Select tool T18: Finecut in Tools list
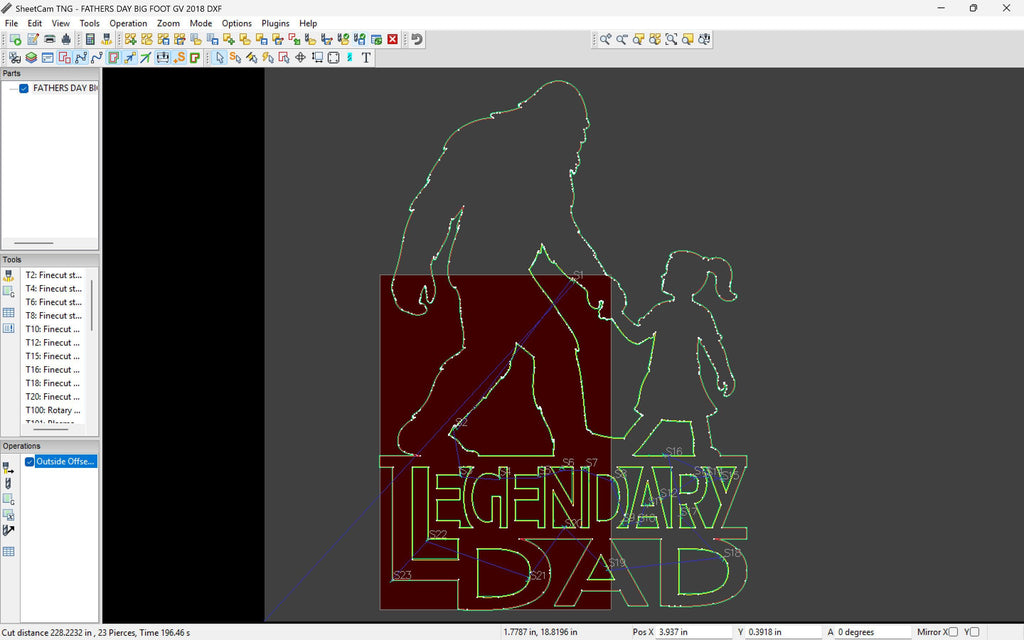The height and width of the screenshot is (640, 1024). 52,383
